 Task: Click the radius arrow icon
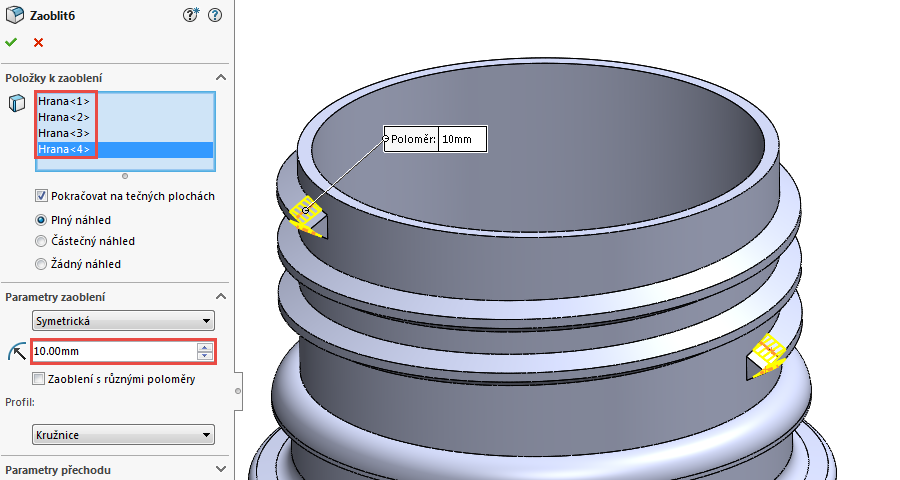tap(17, 351)
